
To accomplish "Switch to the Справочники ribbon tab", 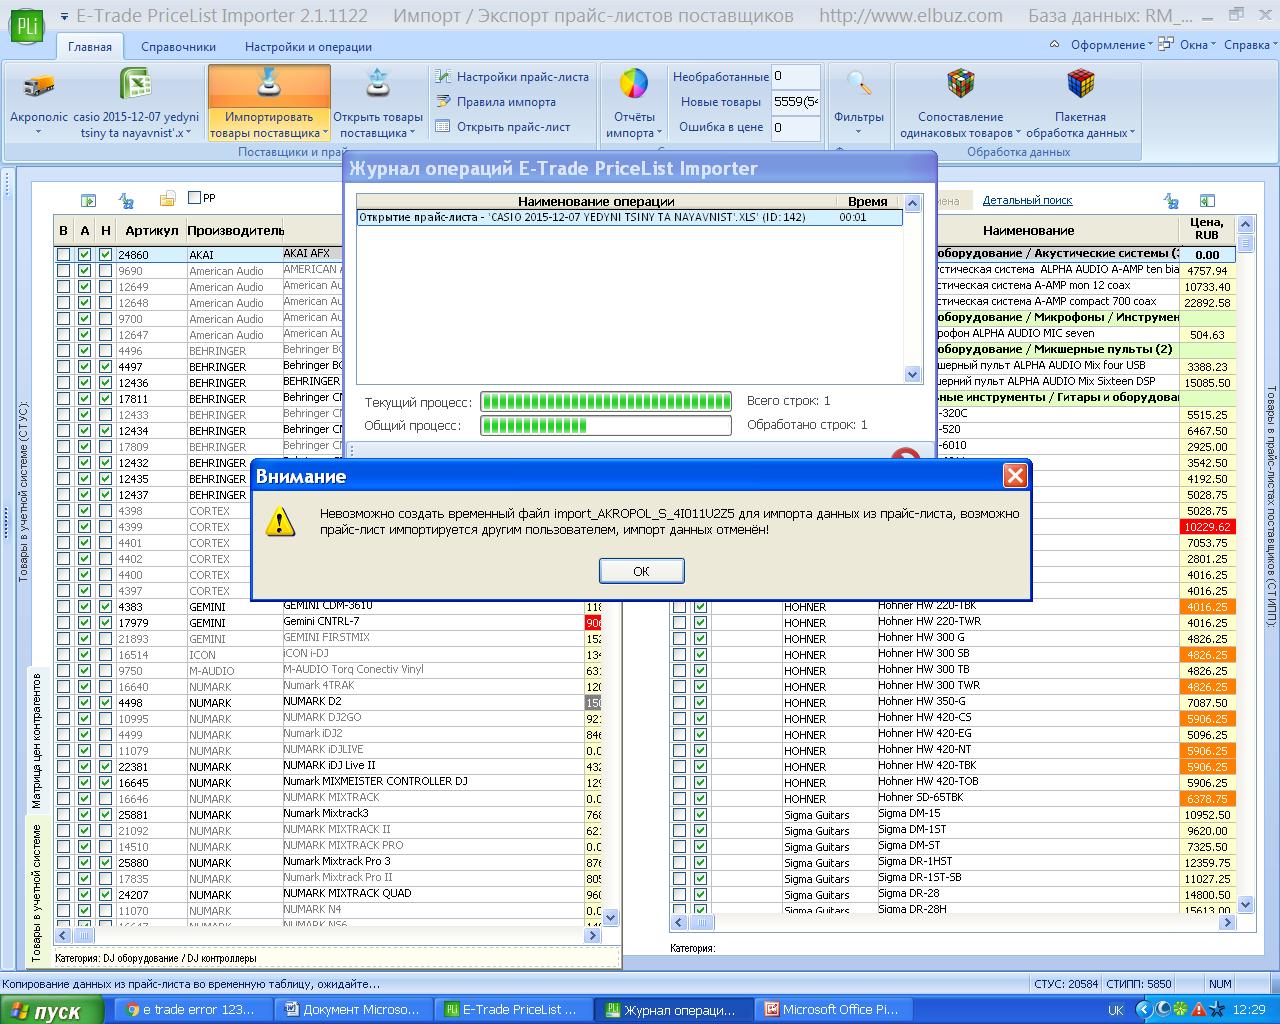I will click(179, 46).
